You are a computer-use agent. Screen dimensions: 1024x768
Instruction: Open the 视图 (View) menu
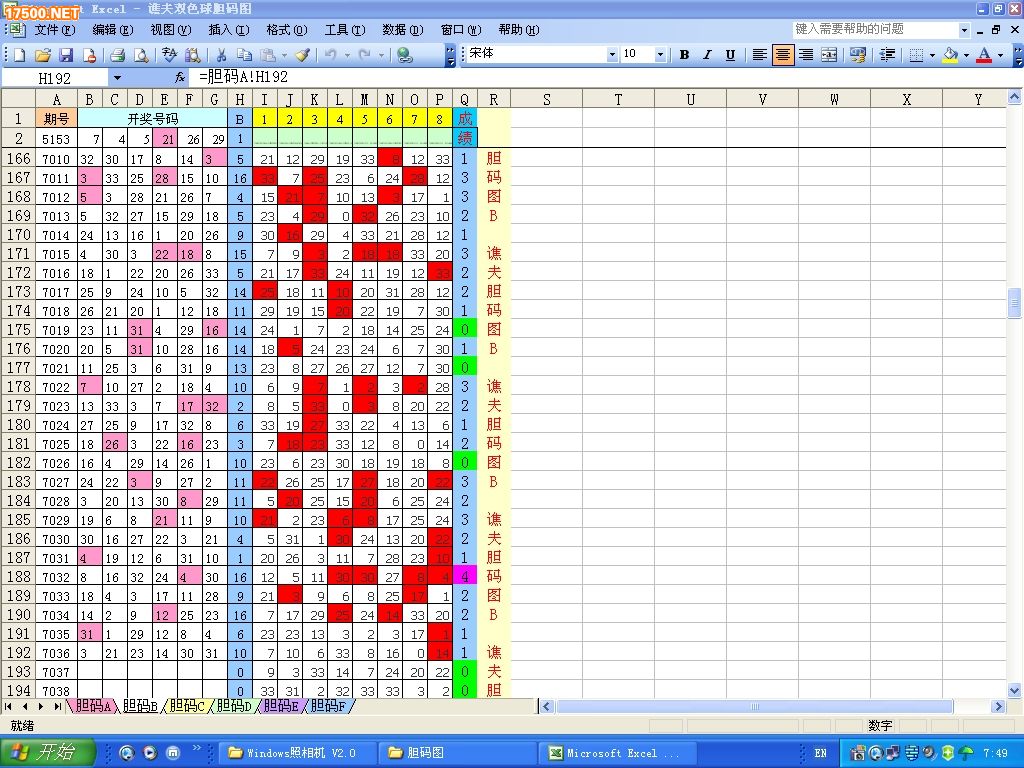[x=170, y=30]
